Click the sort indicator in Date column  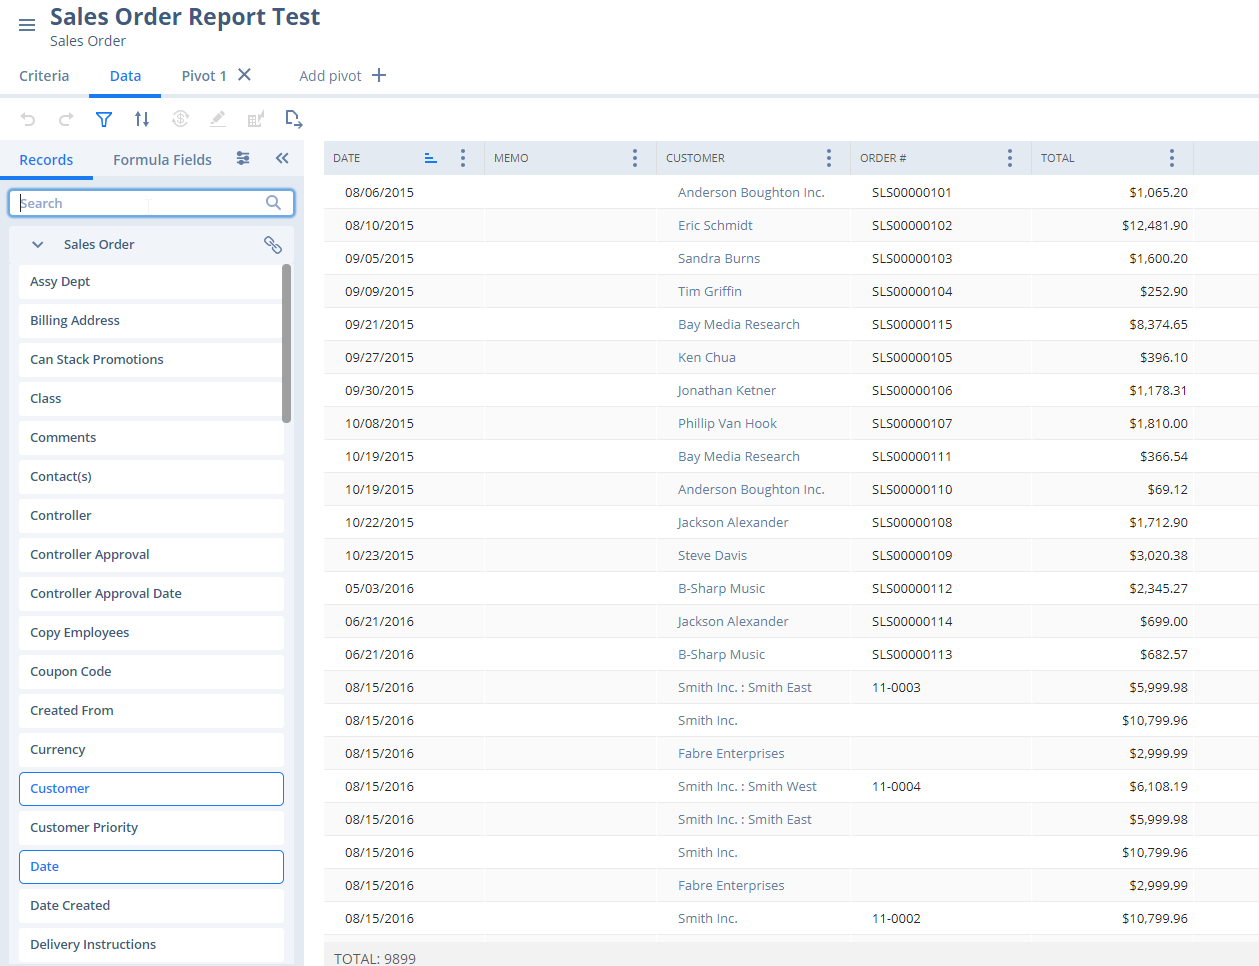[431, 158]
